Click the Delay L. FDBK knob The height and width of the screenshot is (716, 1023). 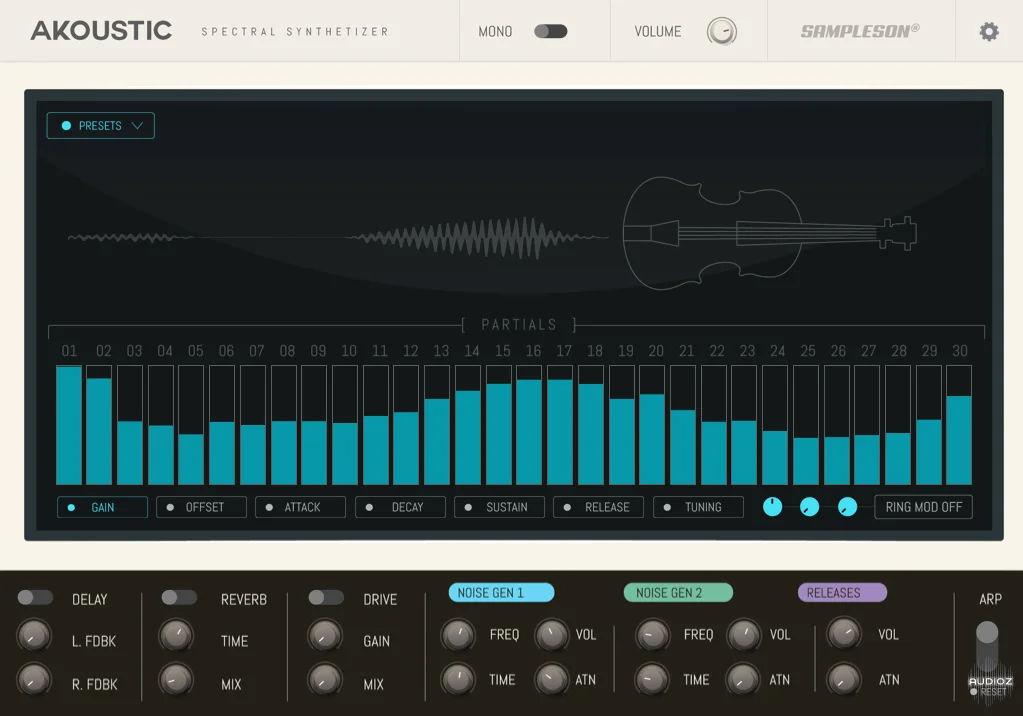click(x=33, y=636)
